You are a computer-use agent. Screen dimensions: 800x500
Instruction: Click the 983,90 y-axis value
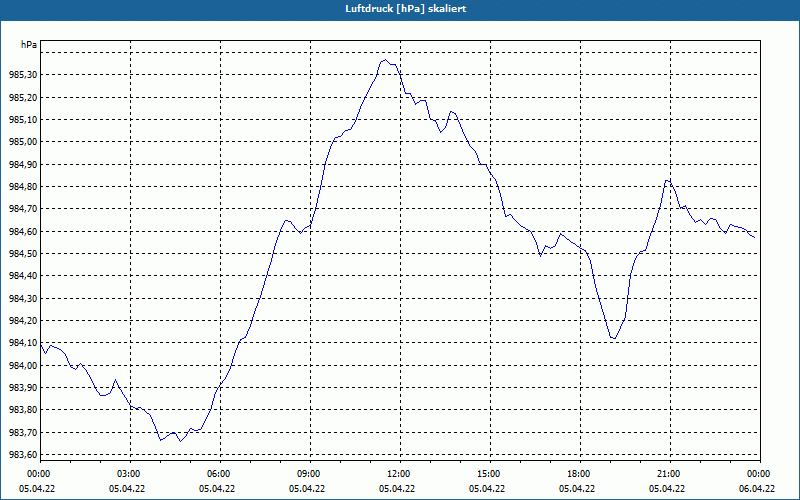click(x=23, y=388)
